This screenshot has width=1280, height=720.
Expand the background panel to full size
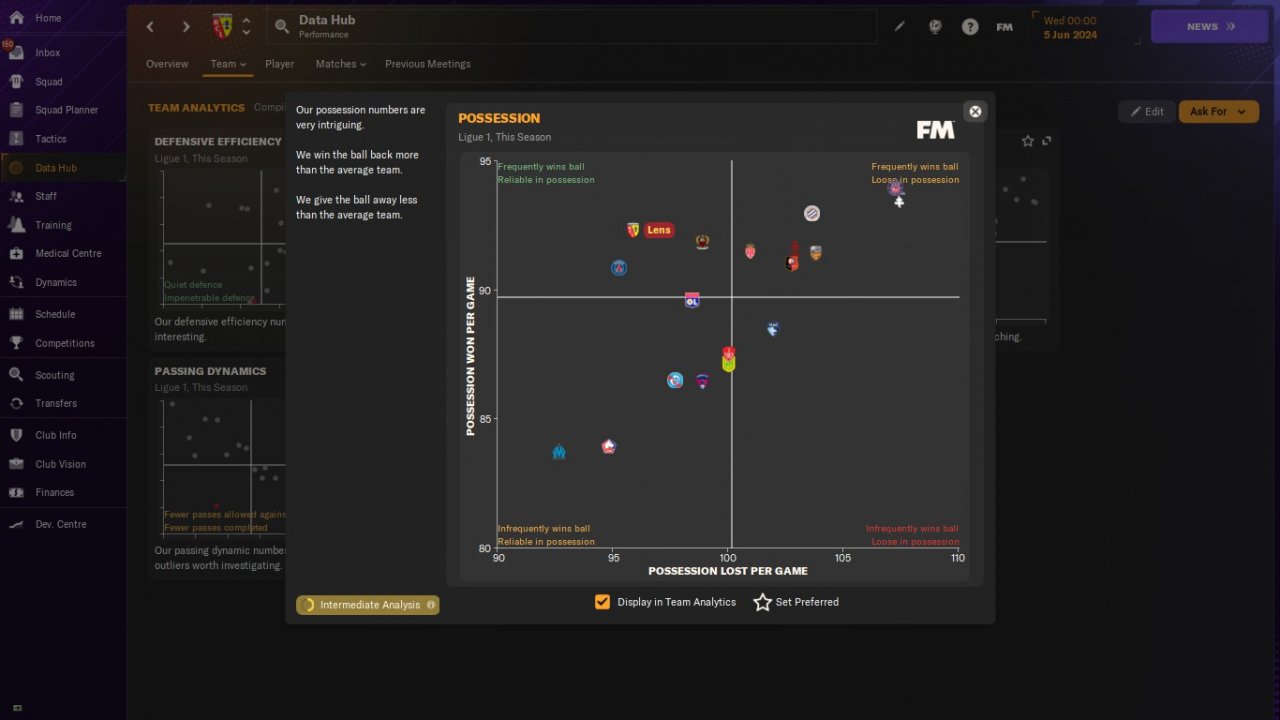1047,141
